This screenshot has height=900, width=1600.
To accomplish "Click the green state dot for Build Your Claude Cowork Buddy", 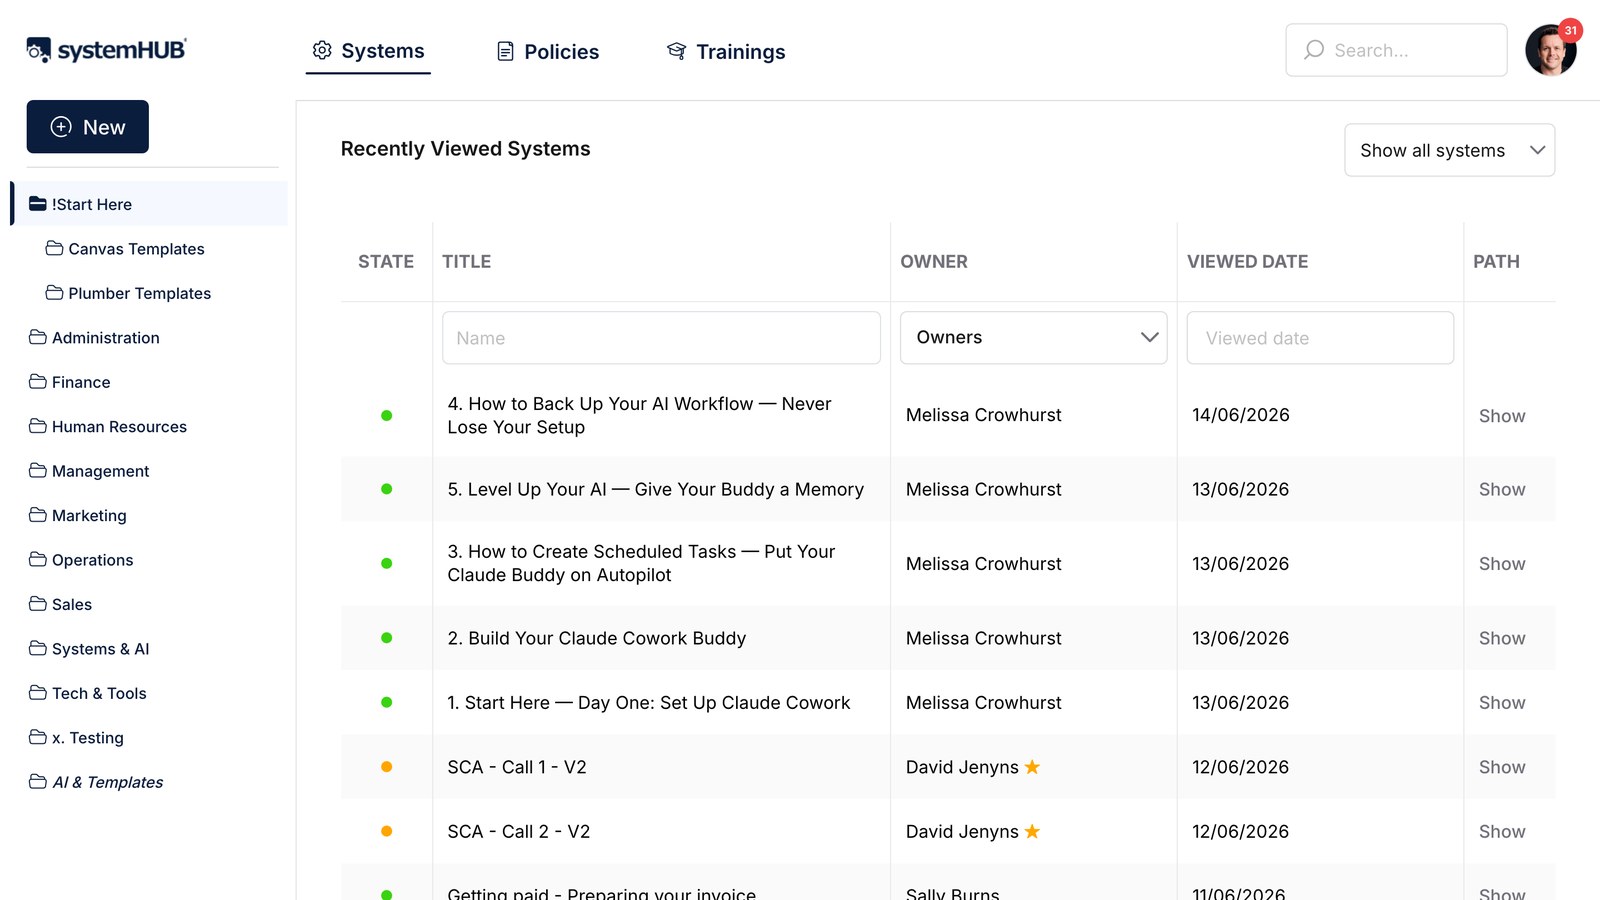I will tap(387, 638).
